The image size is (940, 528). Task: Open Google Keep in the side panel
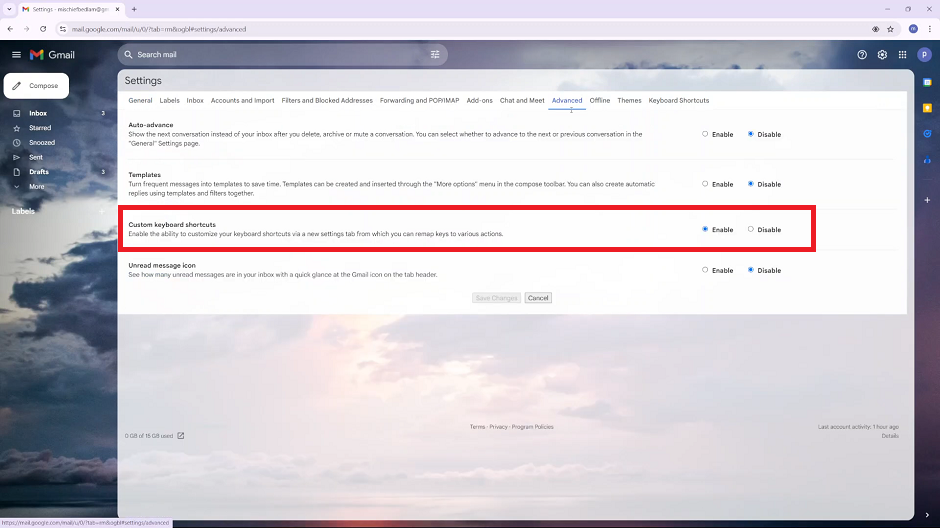927,108
